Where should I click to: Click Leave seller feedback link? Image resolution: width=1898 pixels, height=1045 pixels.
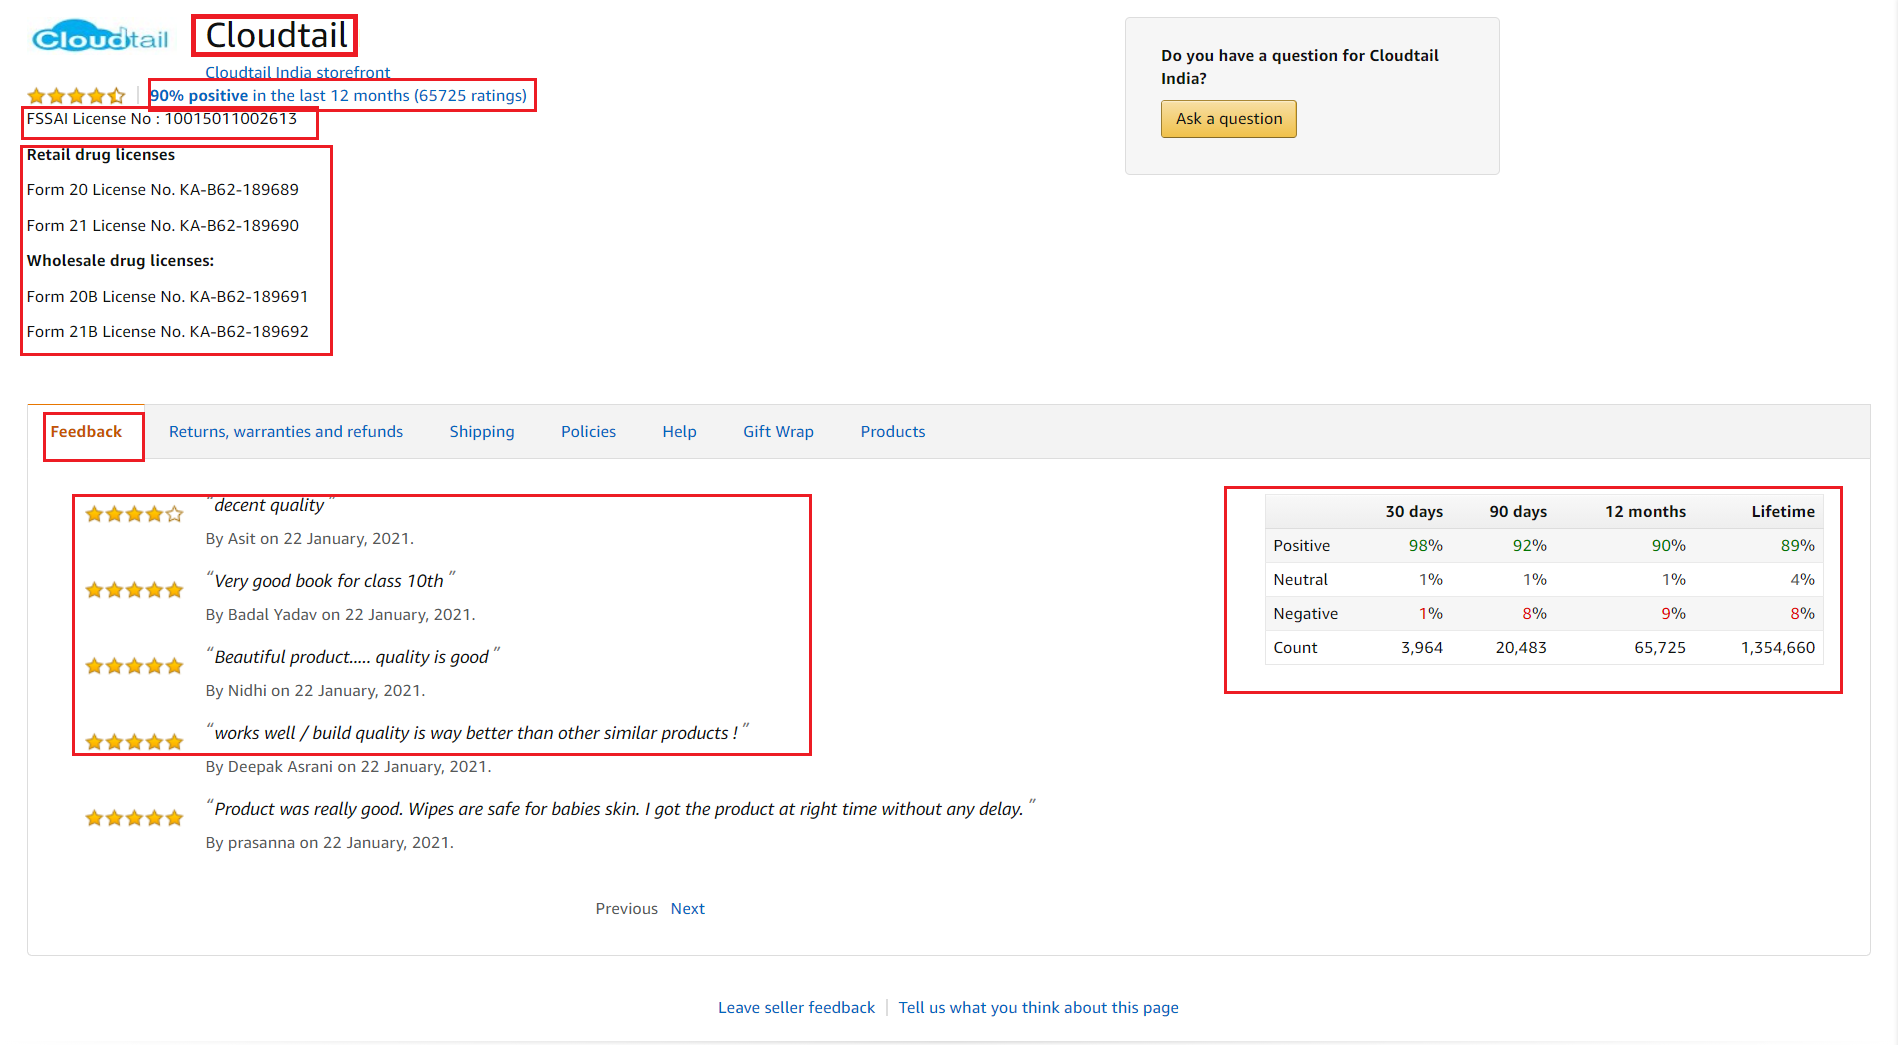click(796, 1008)
